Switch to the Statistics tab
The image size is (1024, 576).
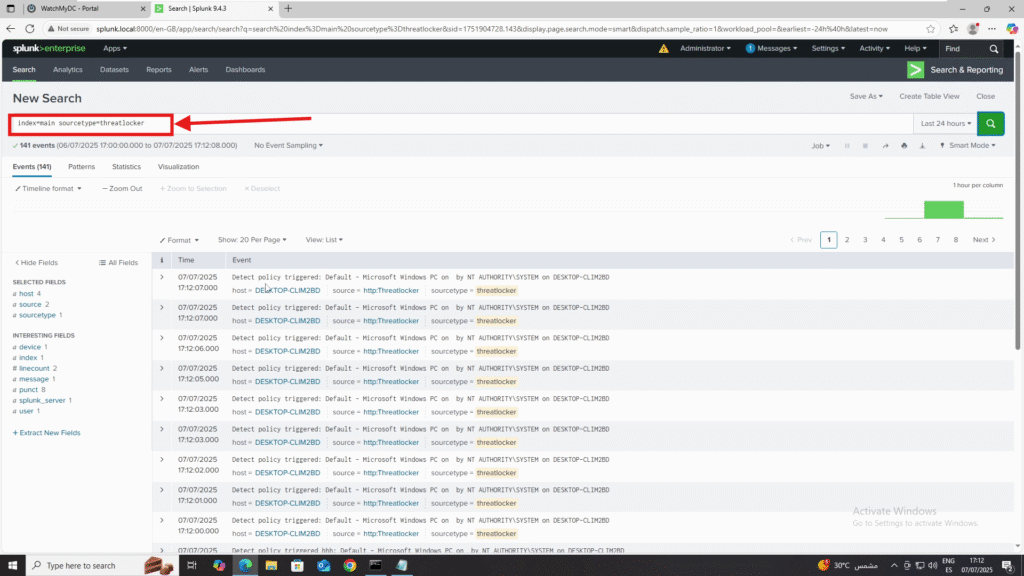click(x=126, y=167)
